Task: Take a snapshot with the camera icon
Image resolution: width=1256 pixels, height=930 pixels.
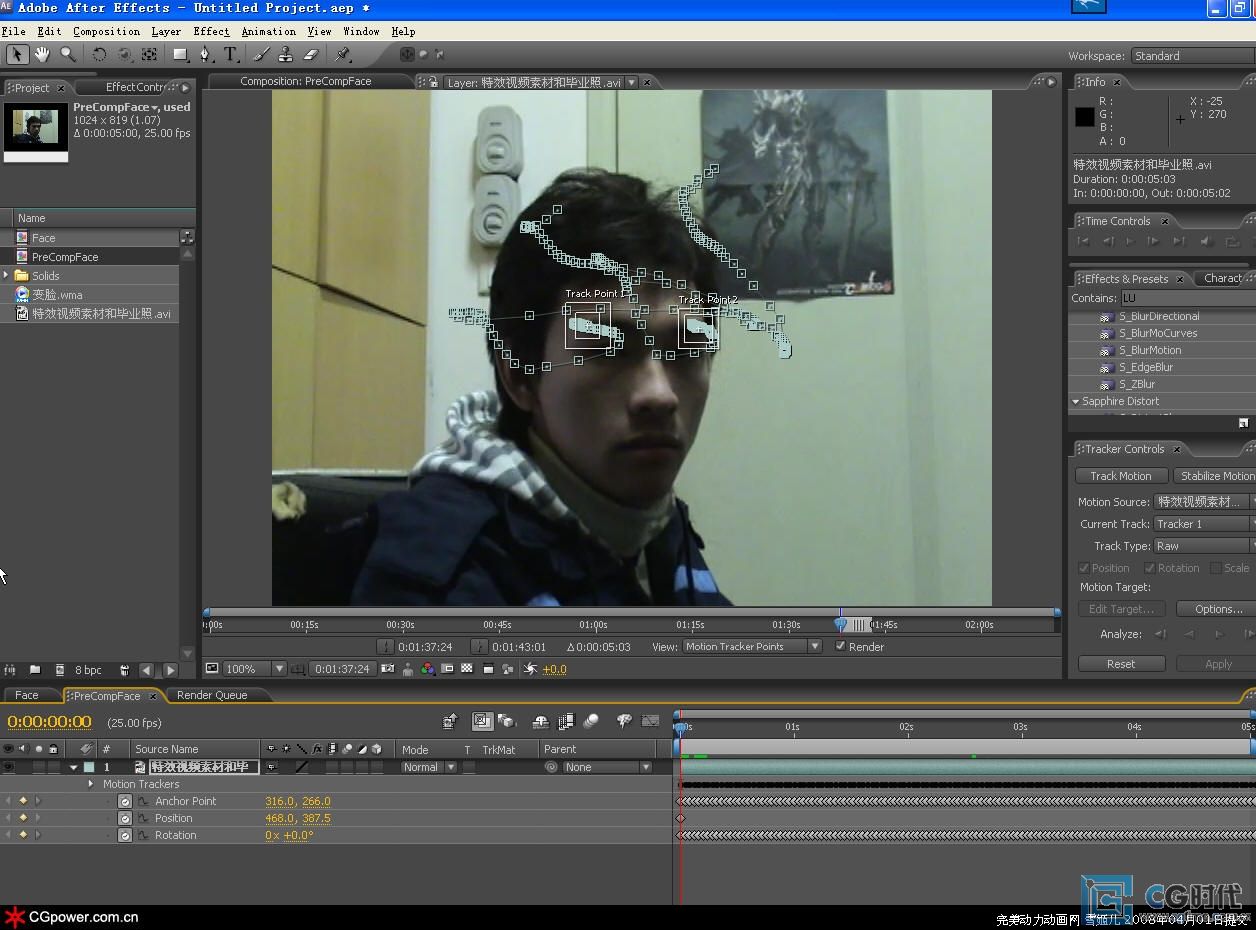Action: click(388, 669)
